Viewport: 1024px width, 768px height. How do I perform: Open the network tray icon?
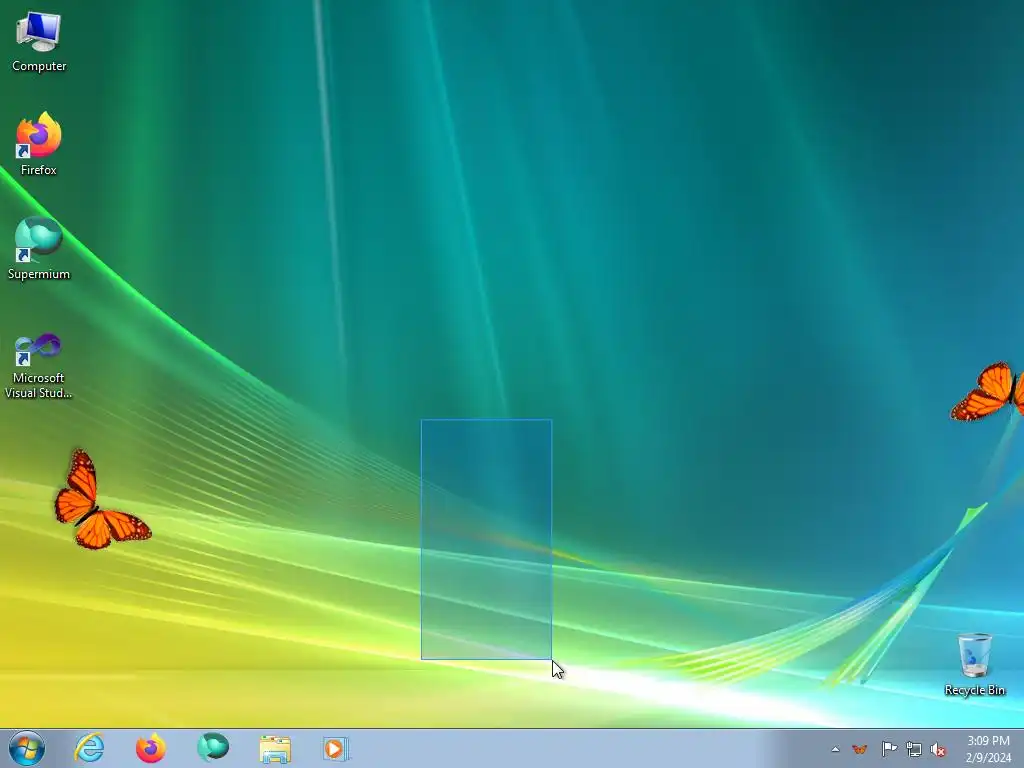(914, 749)
